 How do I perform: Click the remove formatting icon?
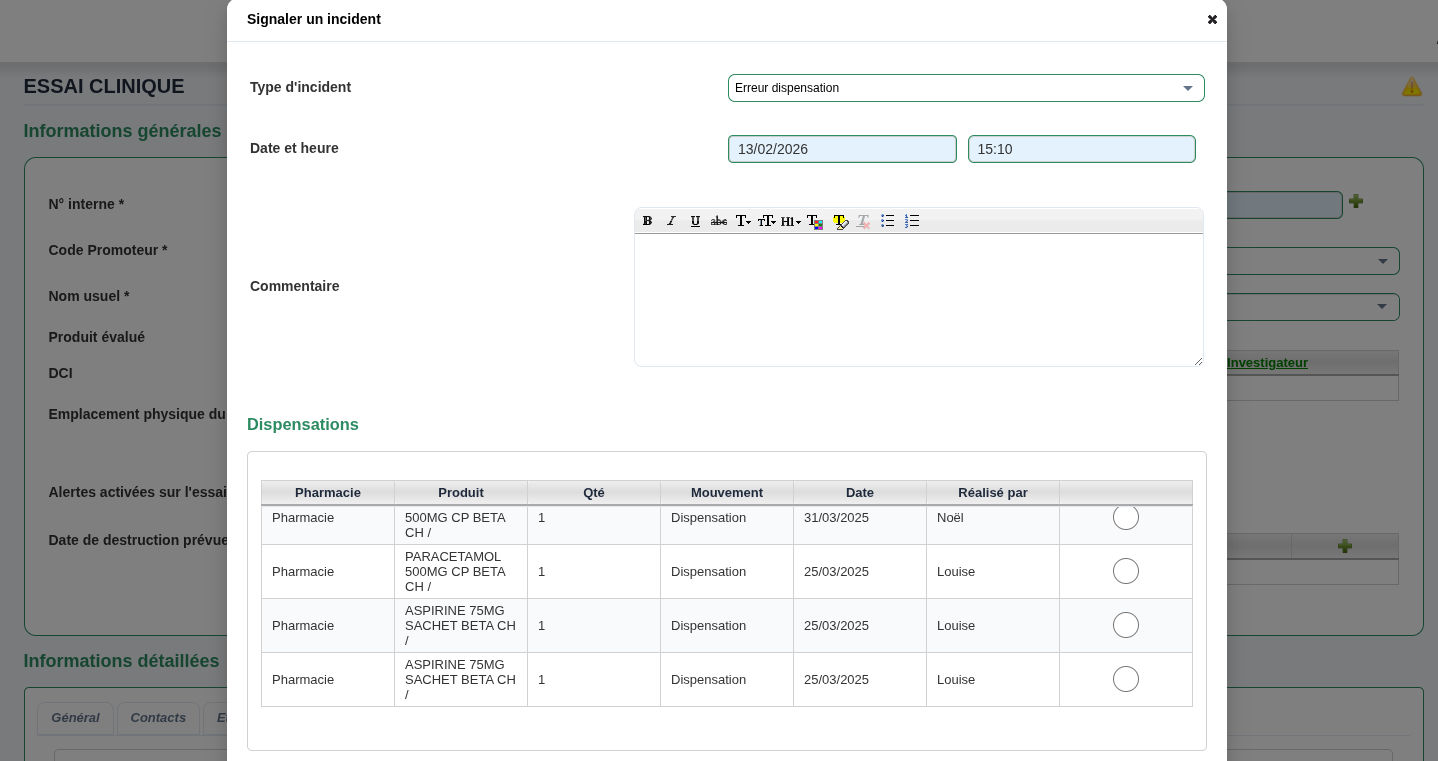coord(863,221)
